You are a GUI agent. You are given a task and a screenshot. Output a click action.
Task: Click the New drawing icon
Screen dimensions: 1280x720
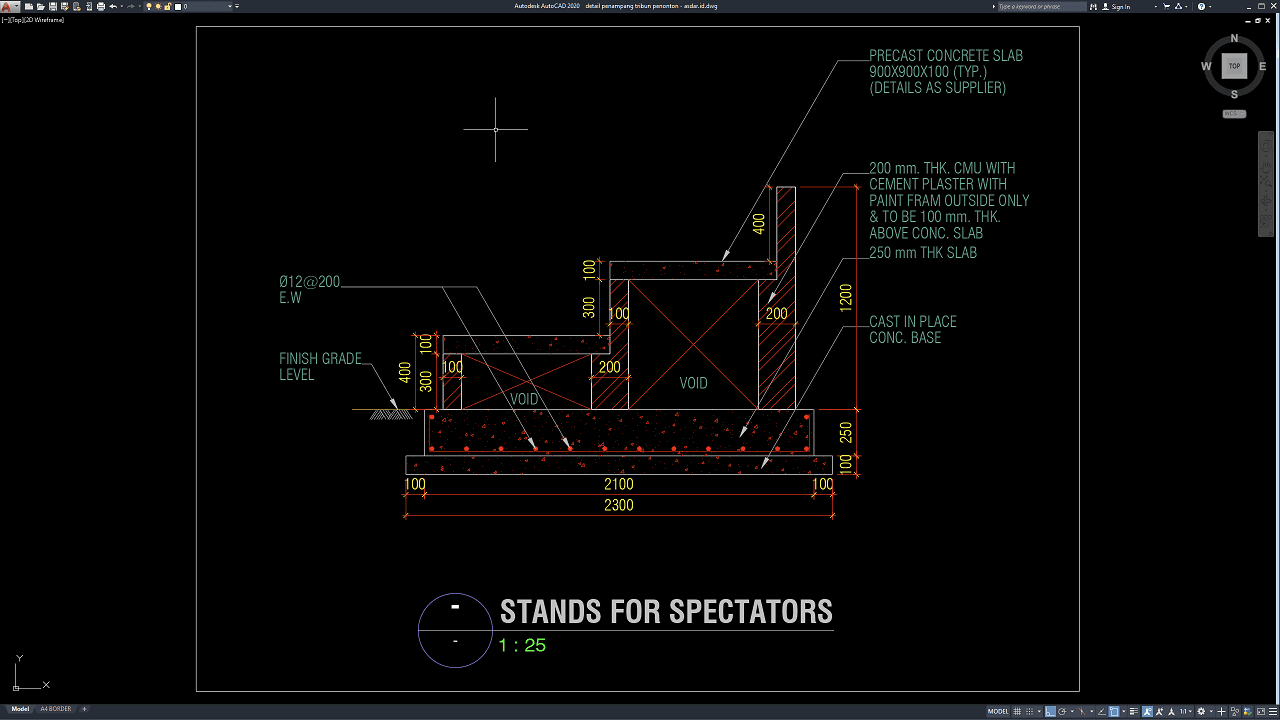tap(29, 6)
